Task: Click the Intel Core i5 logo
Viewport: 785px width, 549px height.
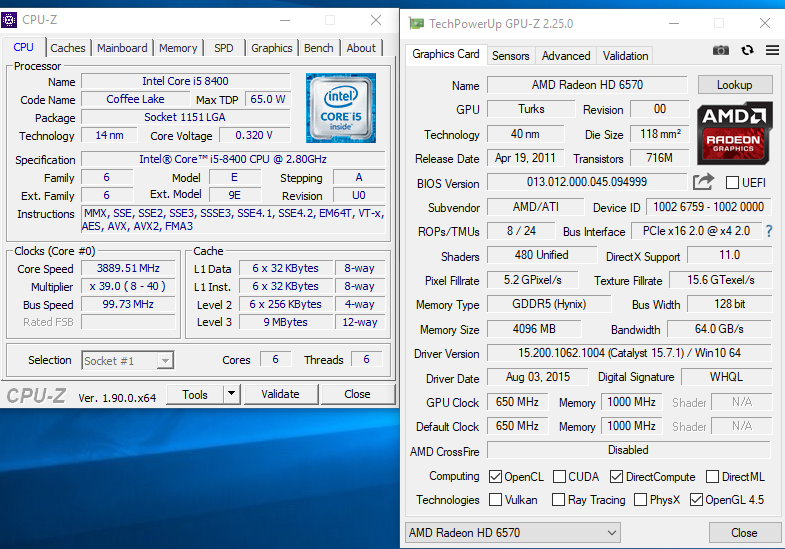Action: click(340, 108)
